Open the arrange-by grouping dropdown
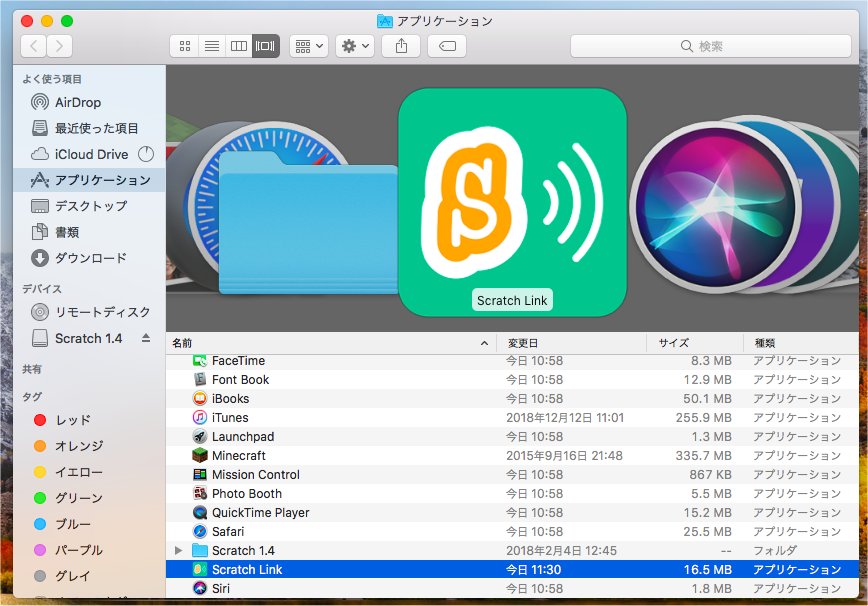 [x=308, y=46]
